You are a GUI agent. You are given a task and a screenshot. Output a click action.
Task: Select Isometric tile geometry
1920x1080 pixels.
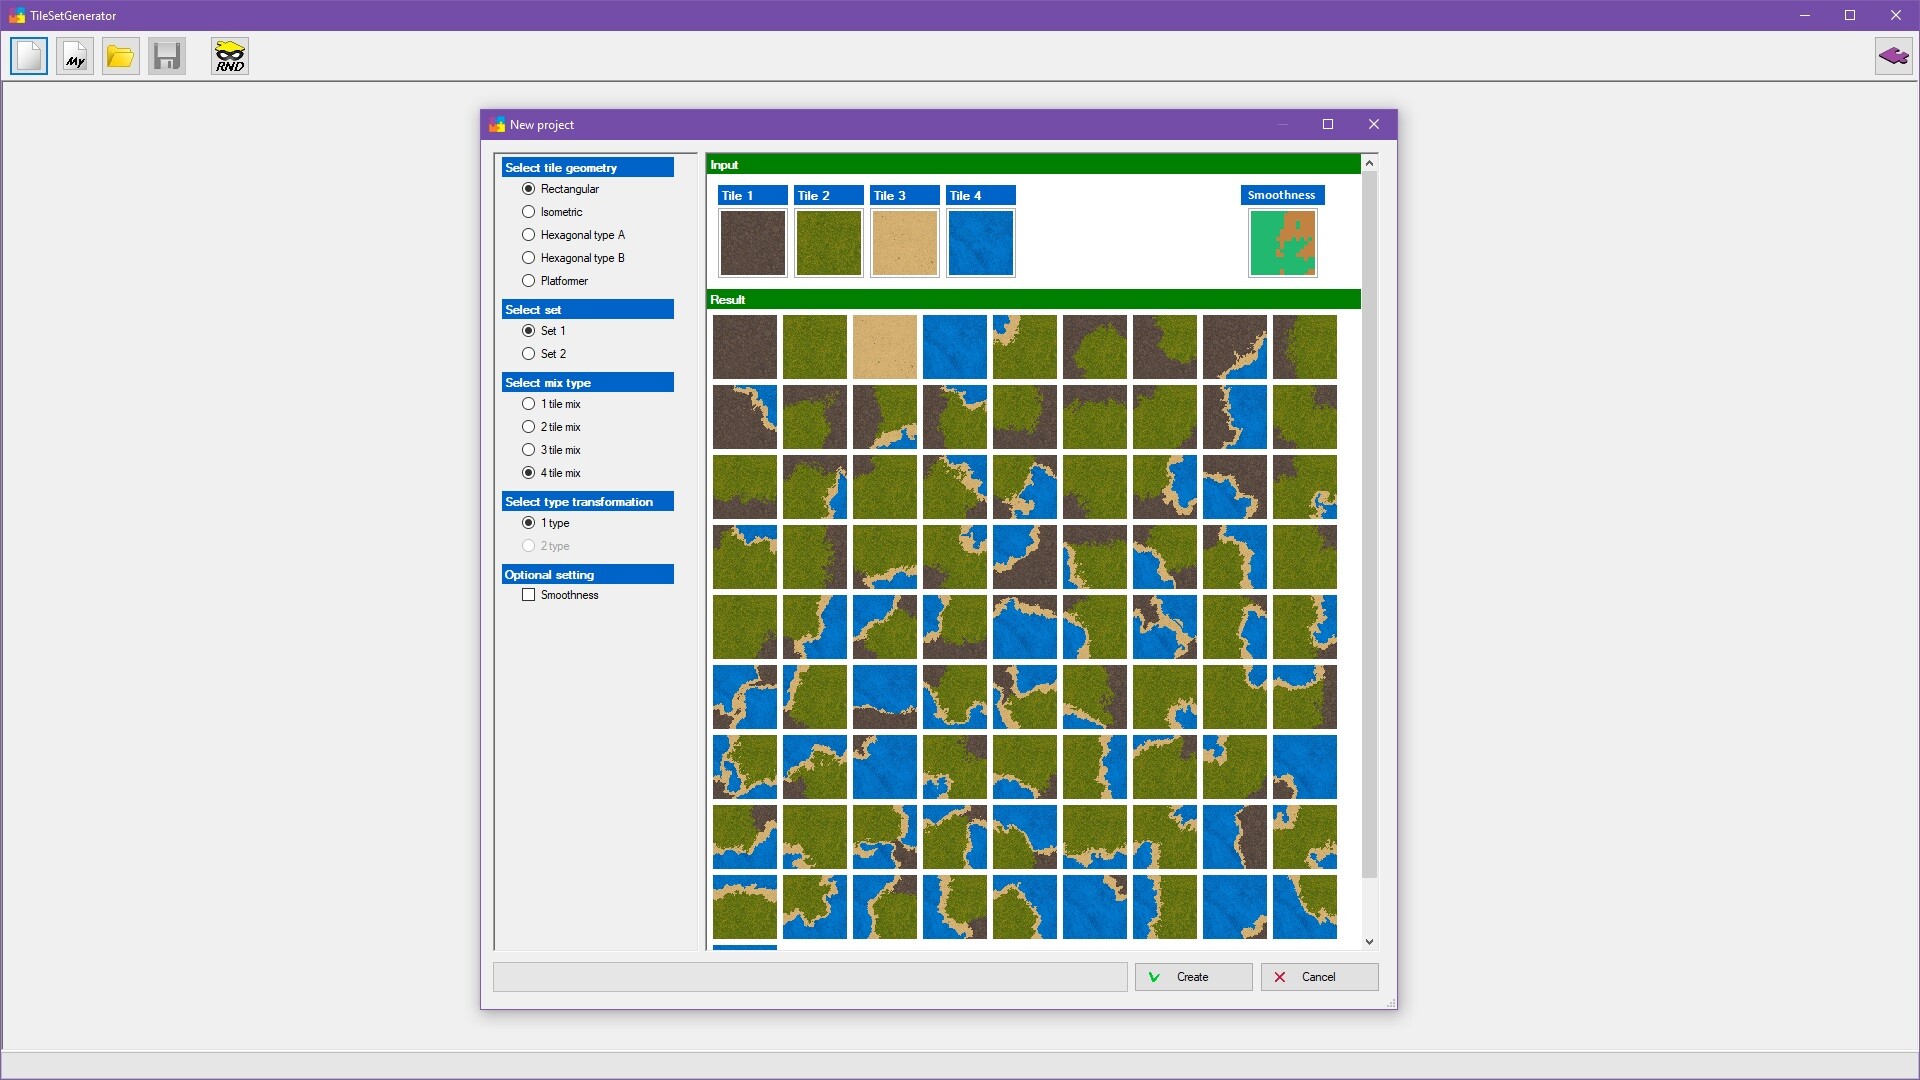tap(529, 211)
